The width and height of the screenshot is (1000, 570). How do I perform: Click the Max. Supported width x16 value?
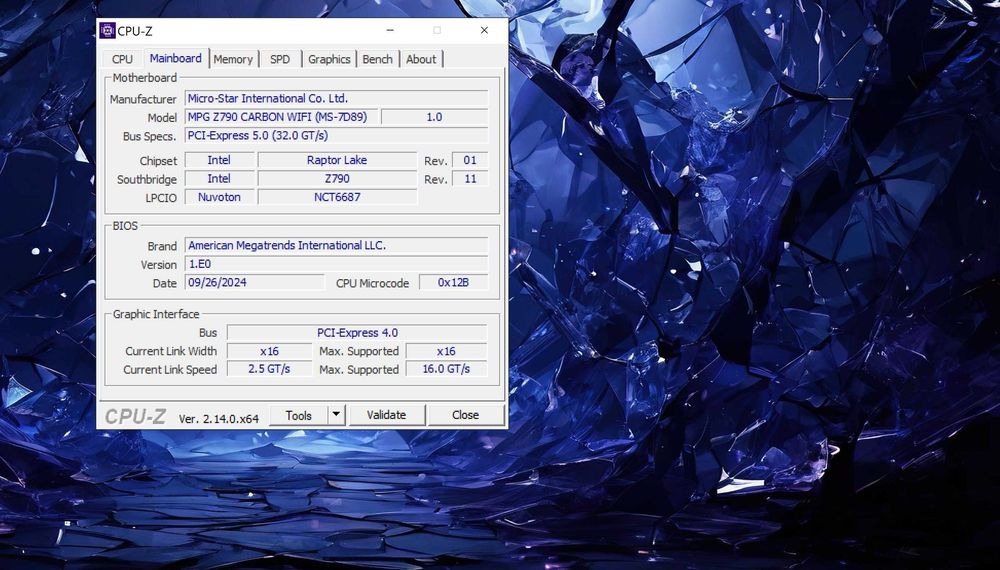pos(446,351)
